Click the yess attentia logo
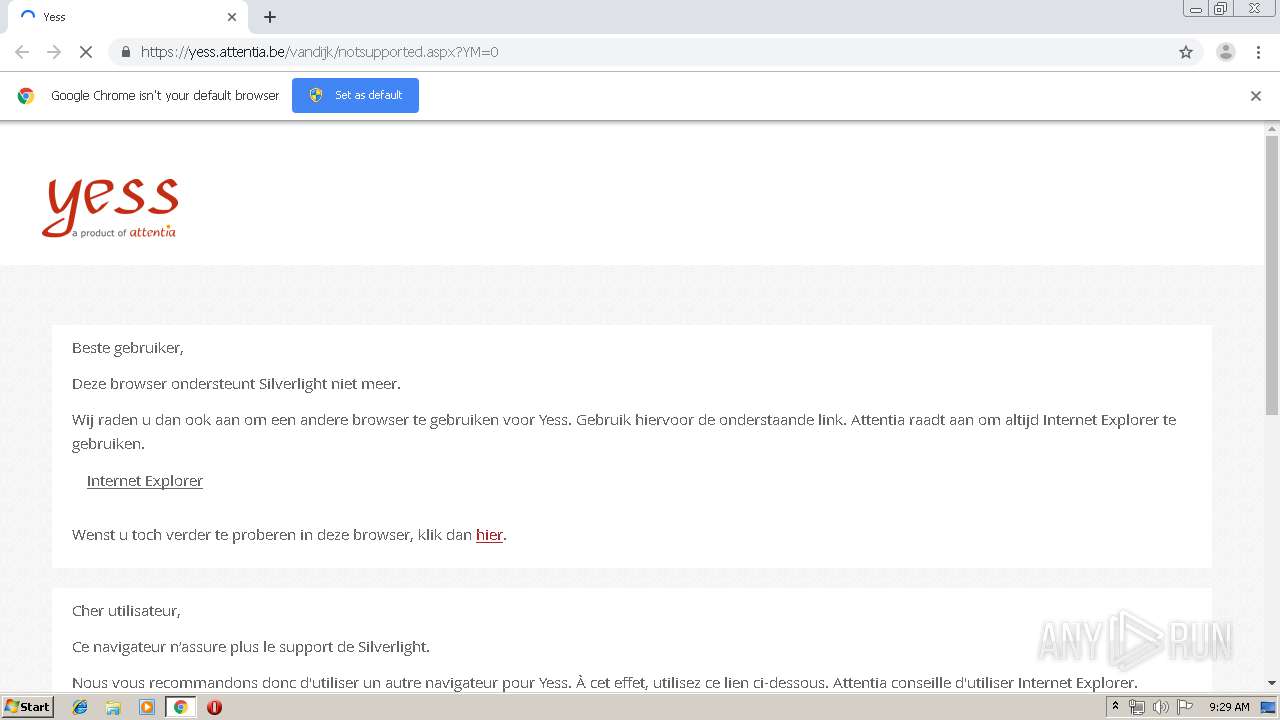The width and height of the screenshot is (1280, 720). click(110, 207)
